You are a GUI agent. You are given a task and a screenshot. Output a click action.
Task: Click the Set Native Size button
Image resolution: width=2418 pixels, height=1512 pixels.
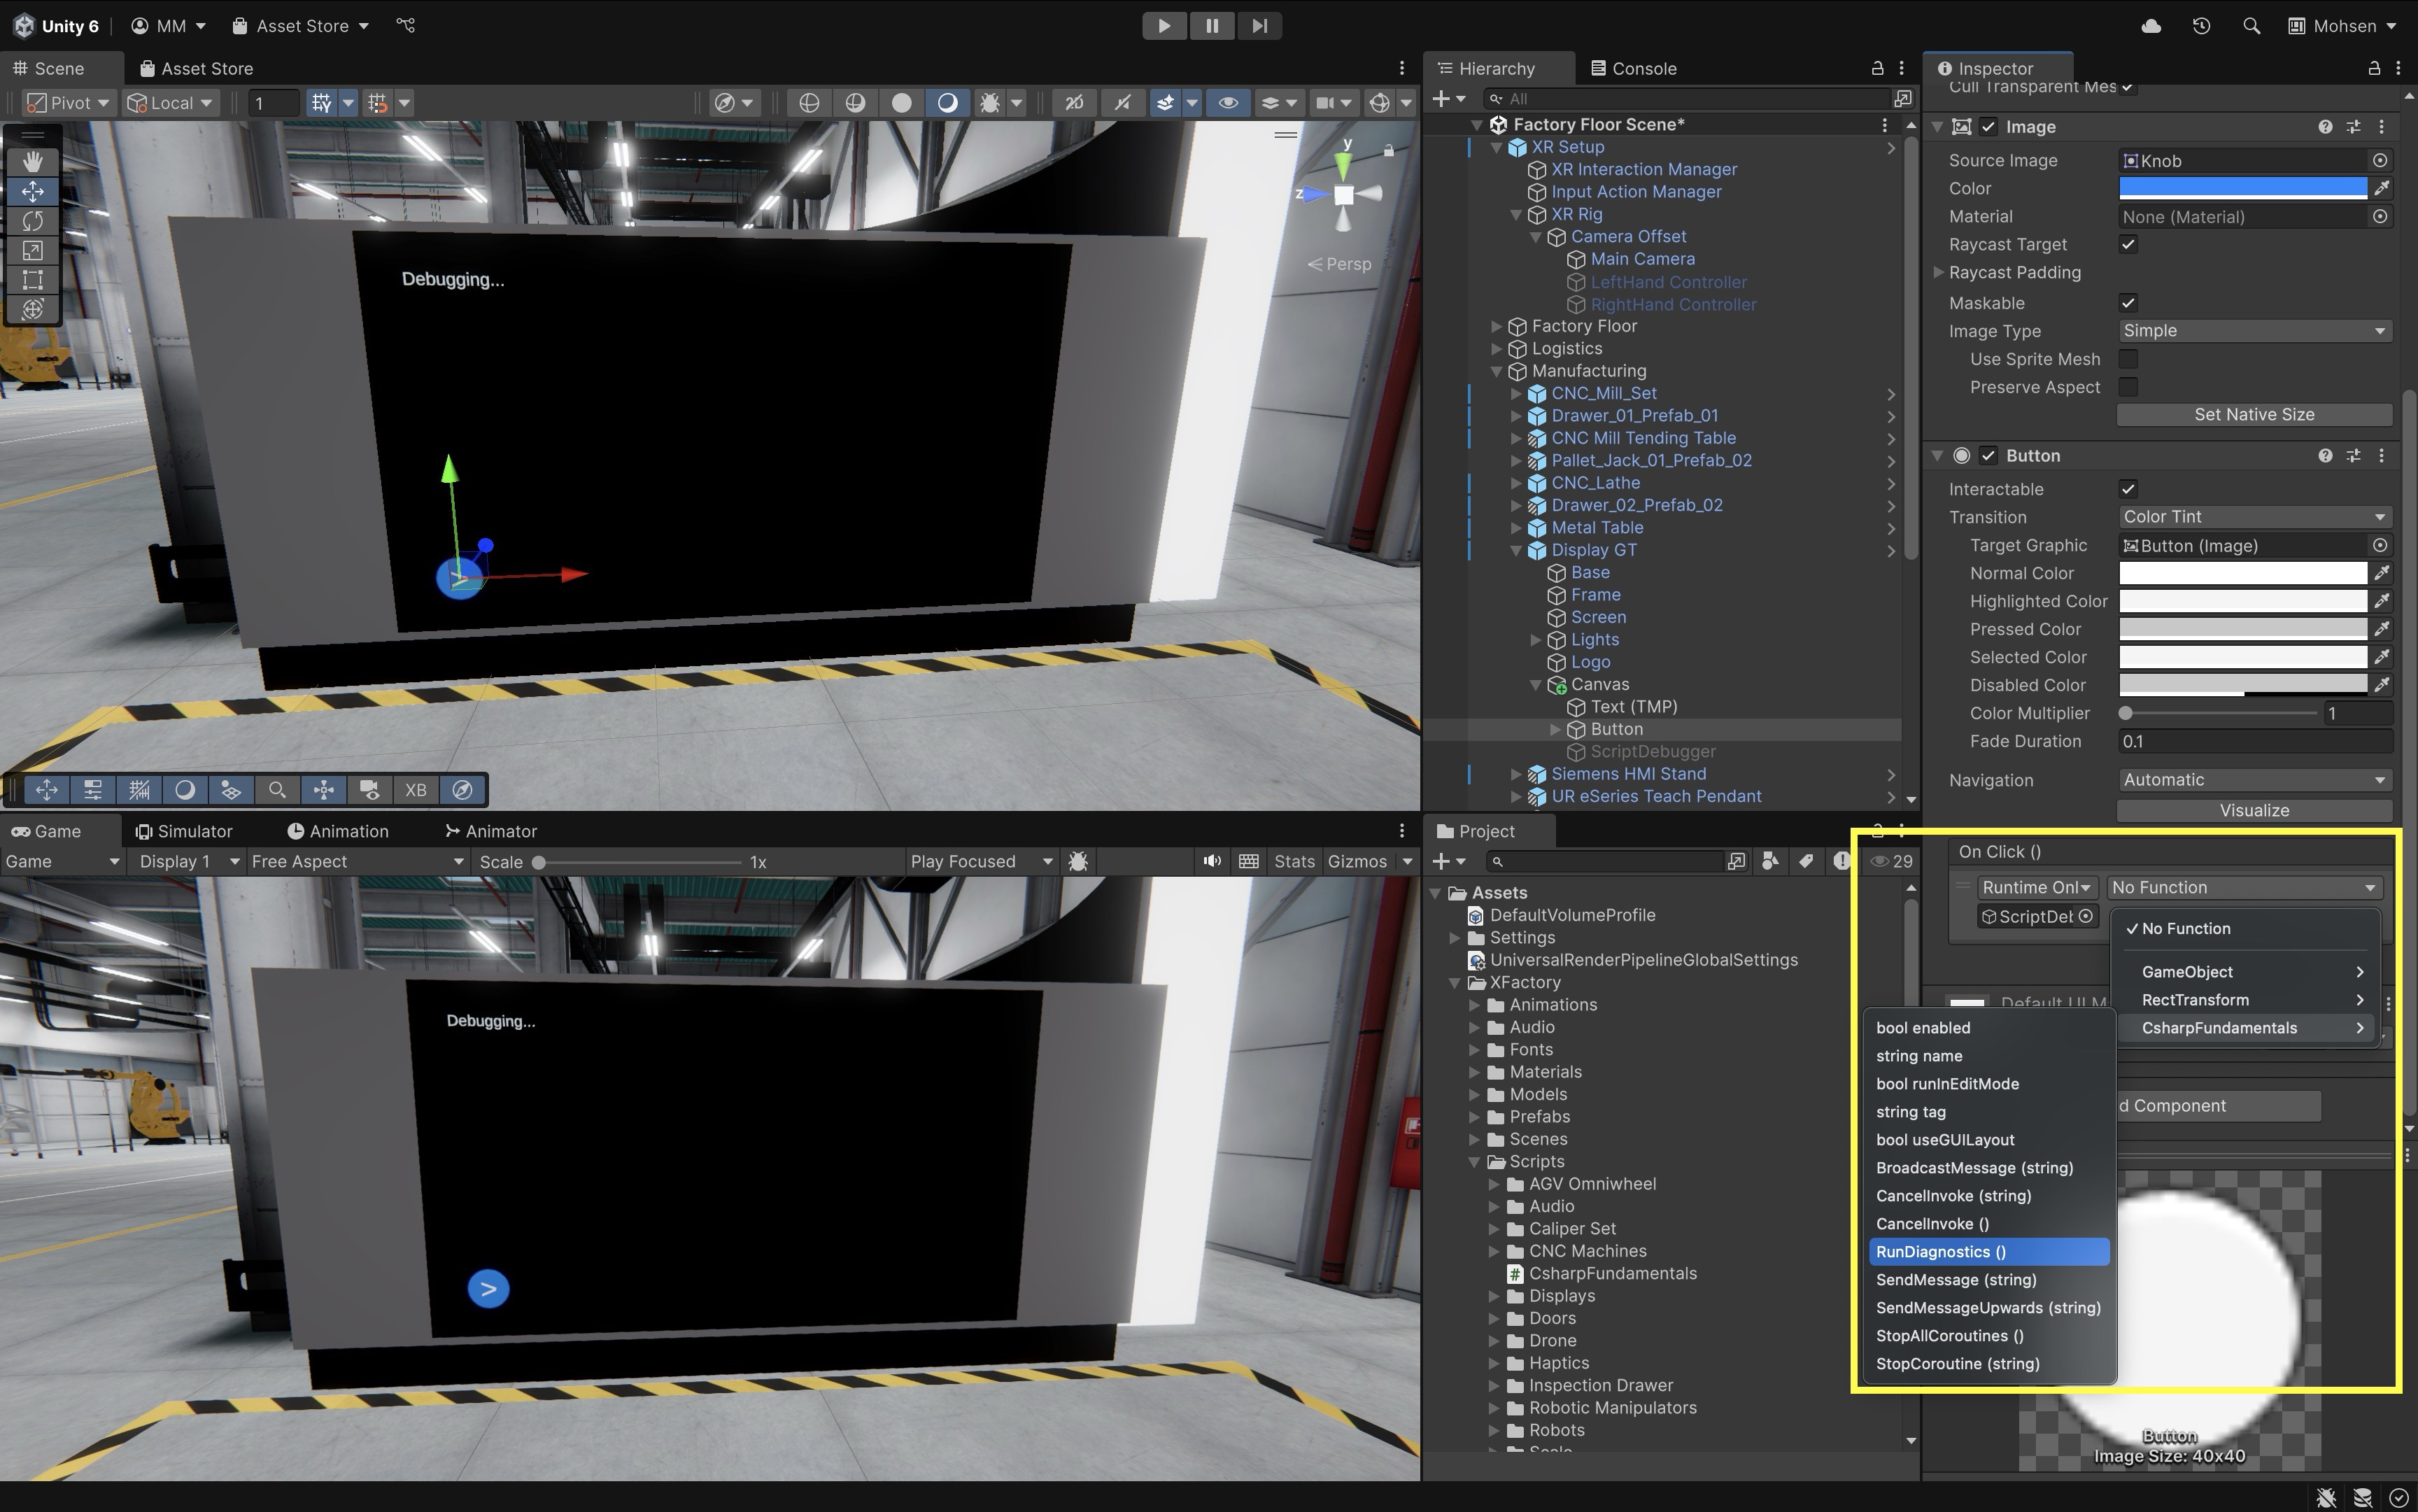tap(2254, 414)
